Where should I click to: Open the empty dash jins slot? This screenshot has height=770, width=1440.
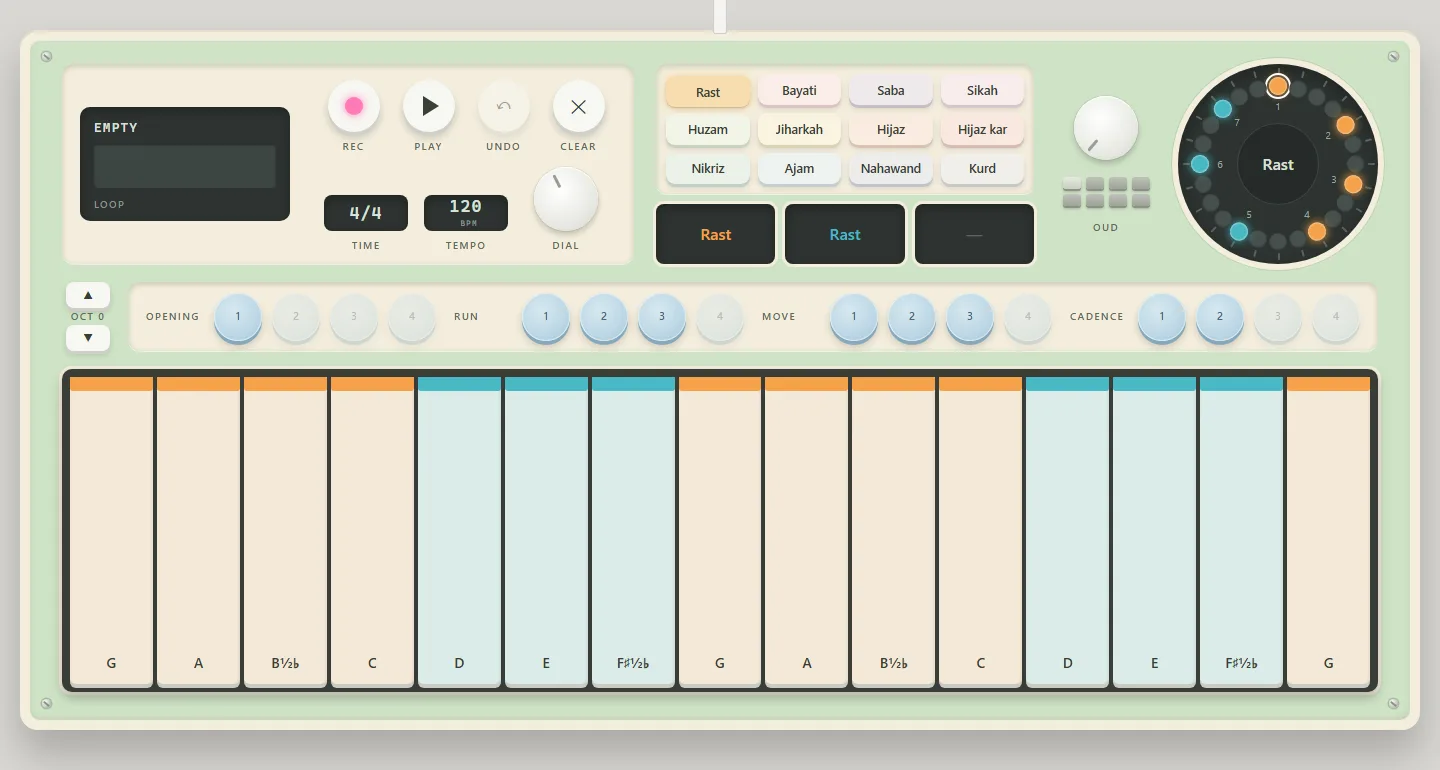coord(975,235)
